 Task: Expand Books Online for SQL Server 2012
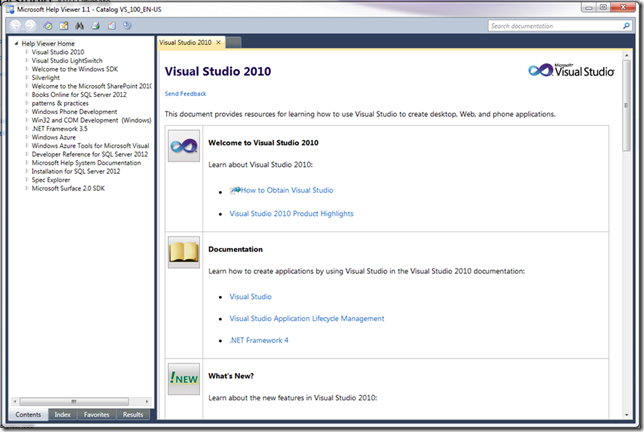tap(27, 94)
